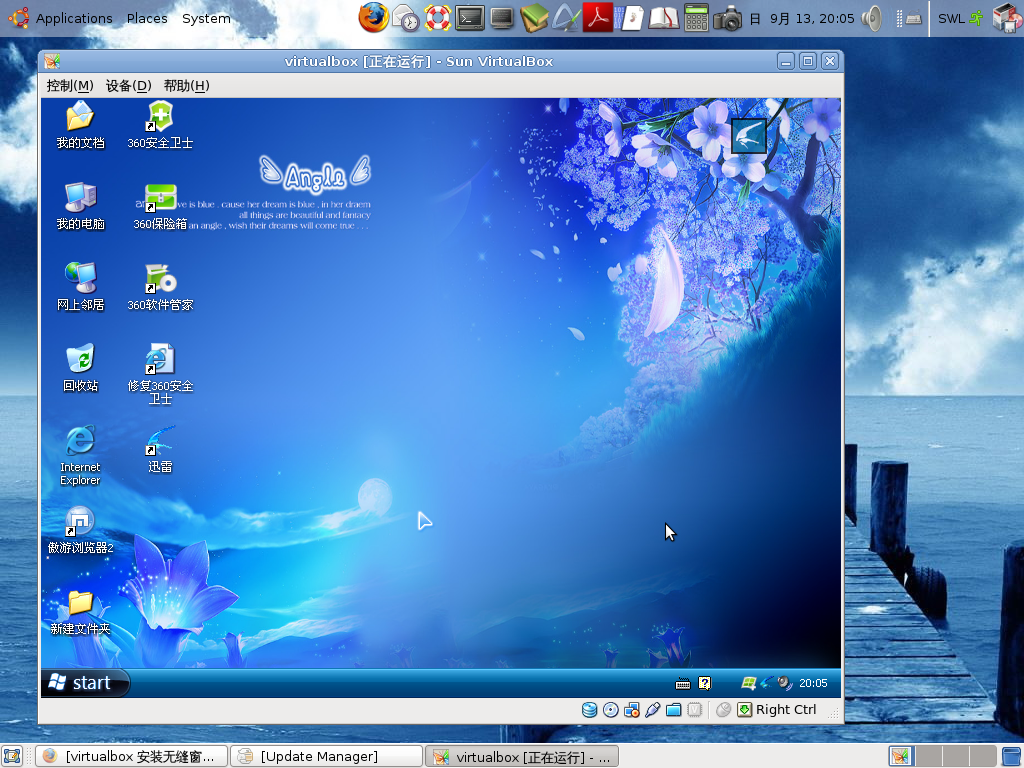Click the keyboard icon in the guest taskbar
Image resolution: width=1024 pixels, height=768 pixels.
[683, 684]
